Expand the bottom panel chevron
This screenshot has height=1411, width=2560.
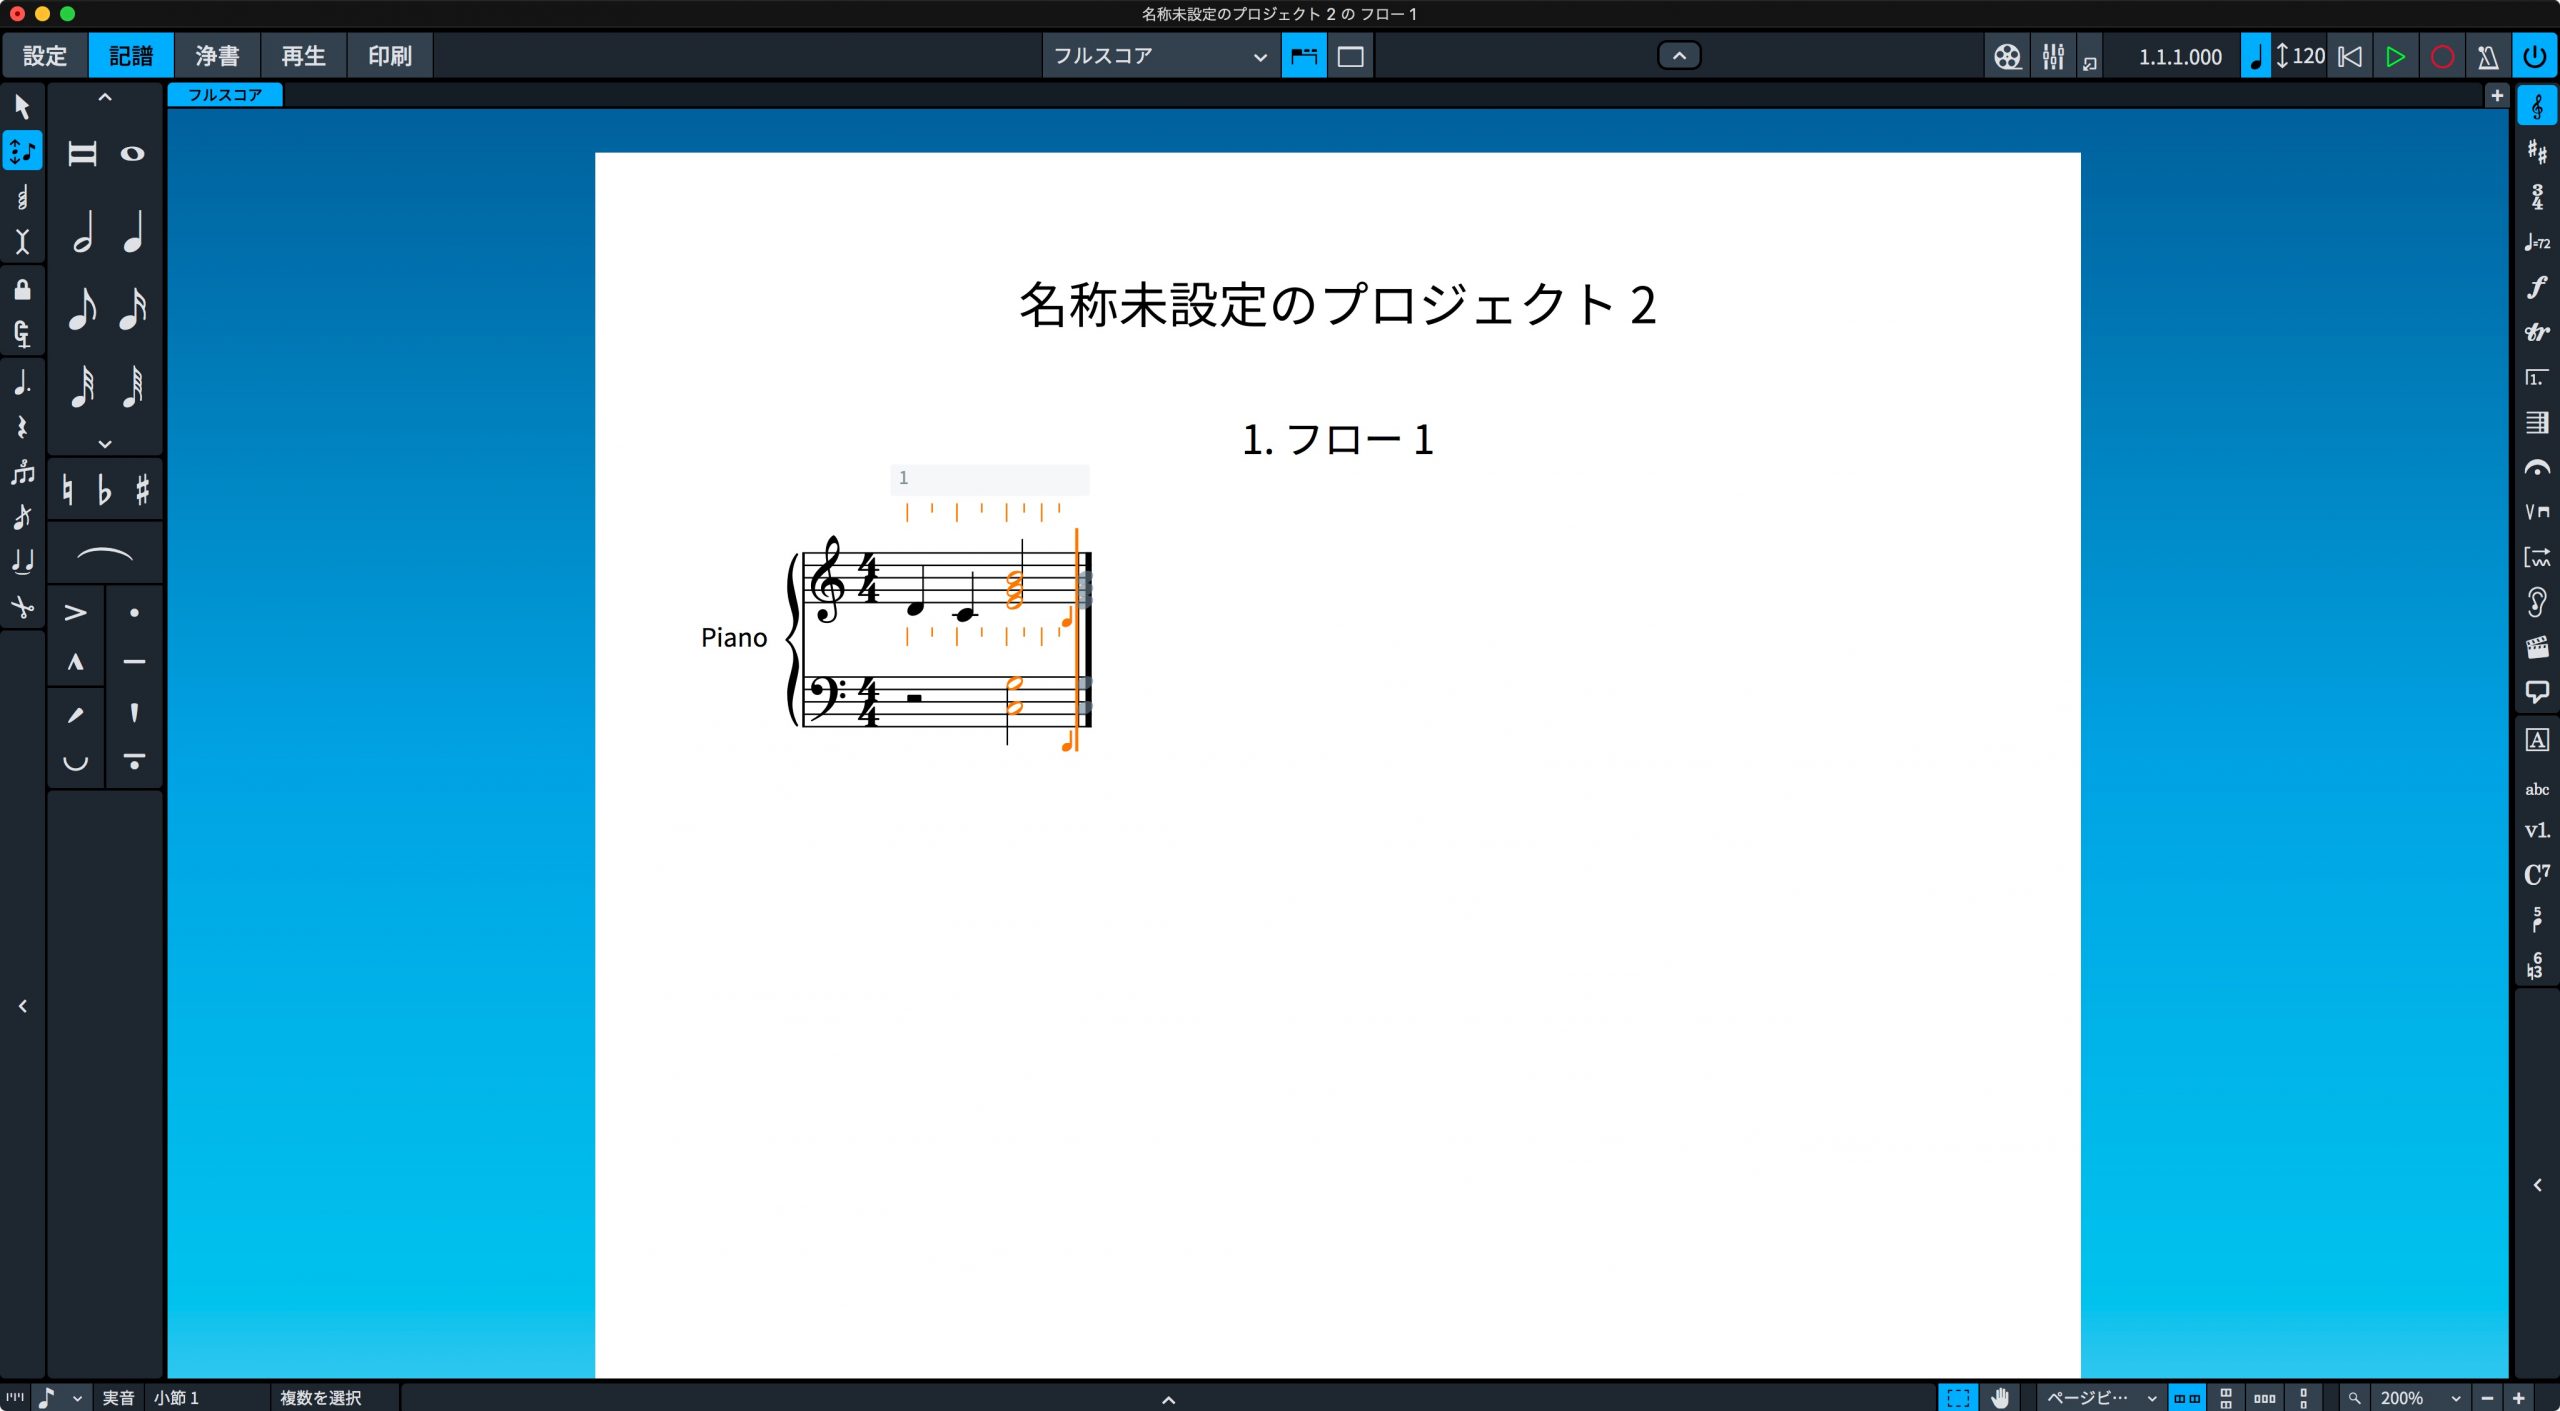[x=1167, y=1399]
